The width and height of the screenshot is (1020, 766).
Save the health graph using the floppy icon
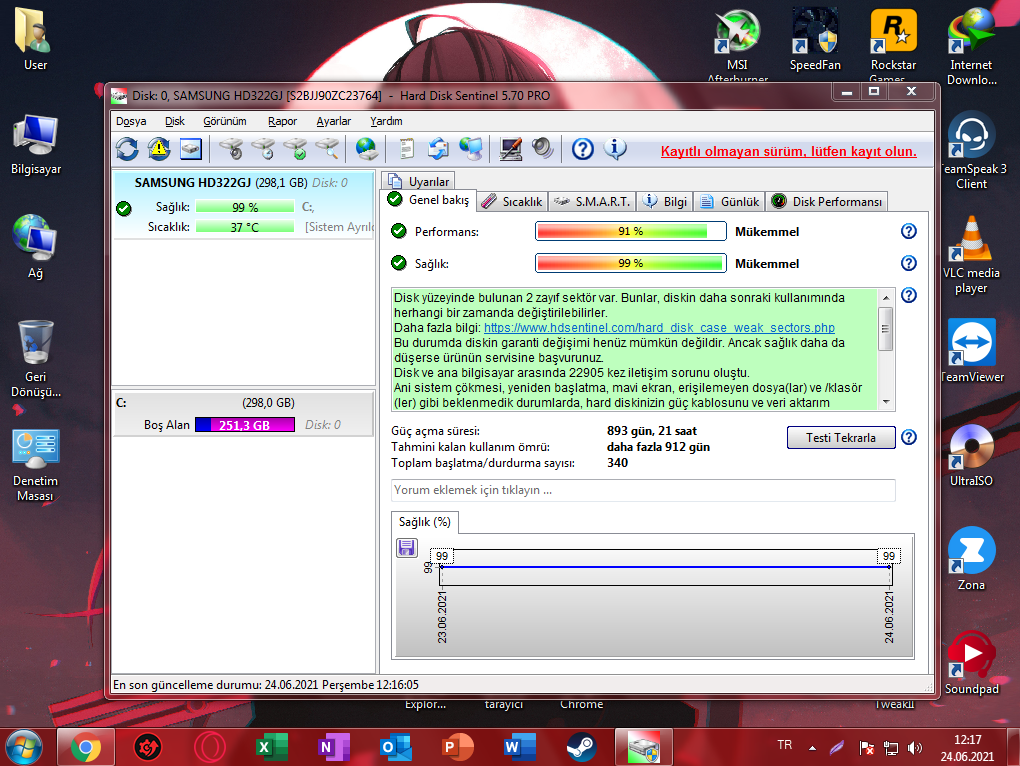(406, 548)
